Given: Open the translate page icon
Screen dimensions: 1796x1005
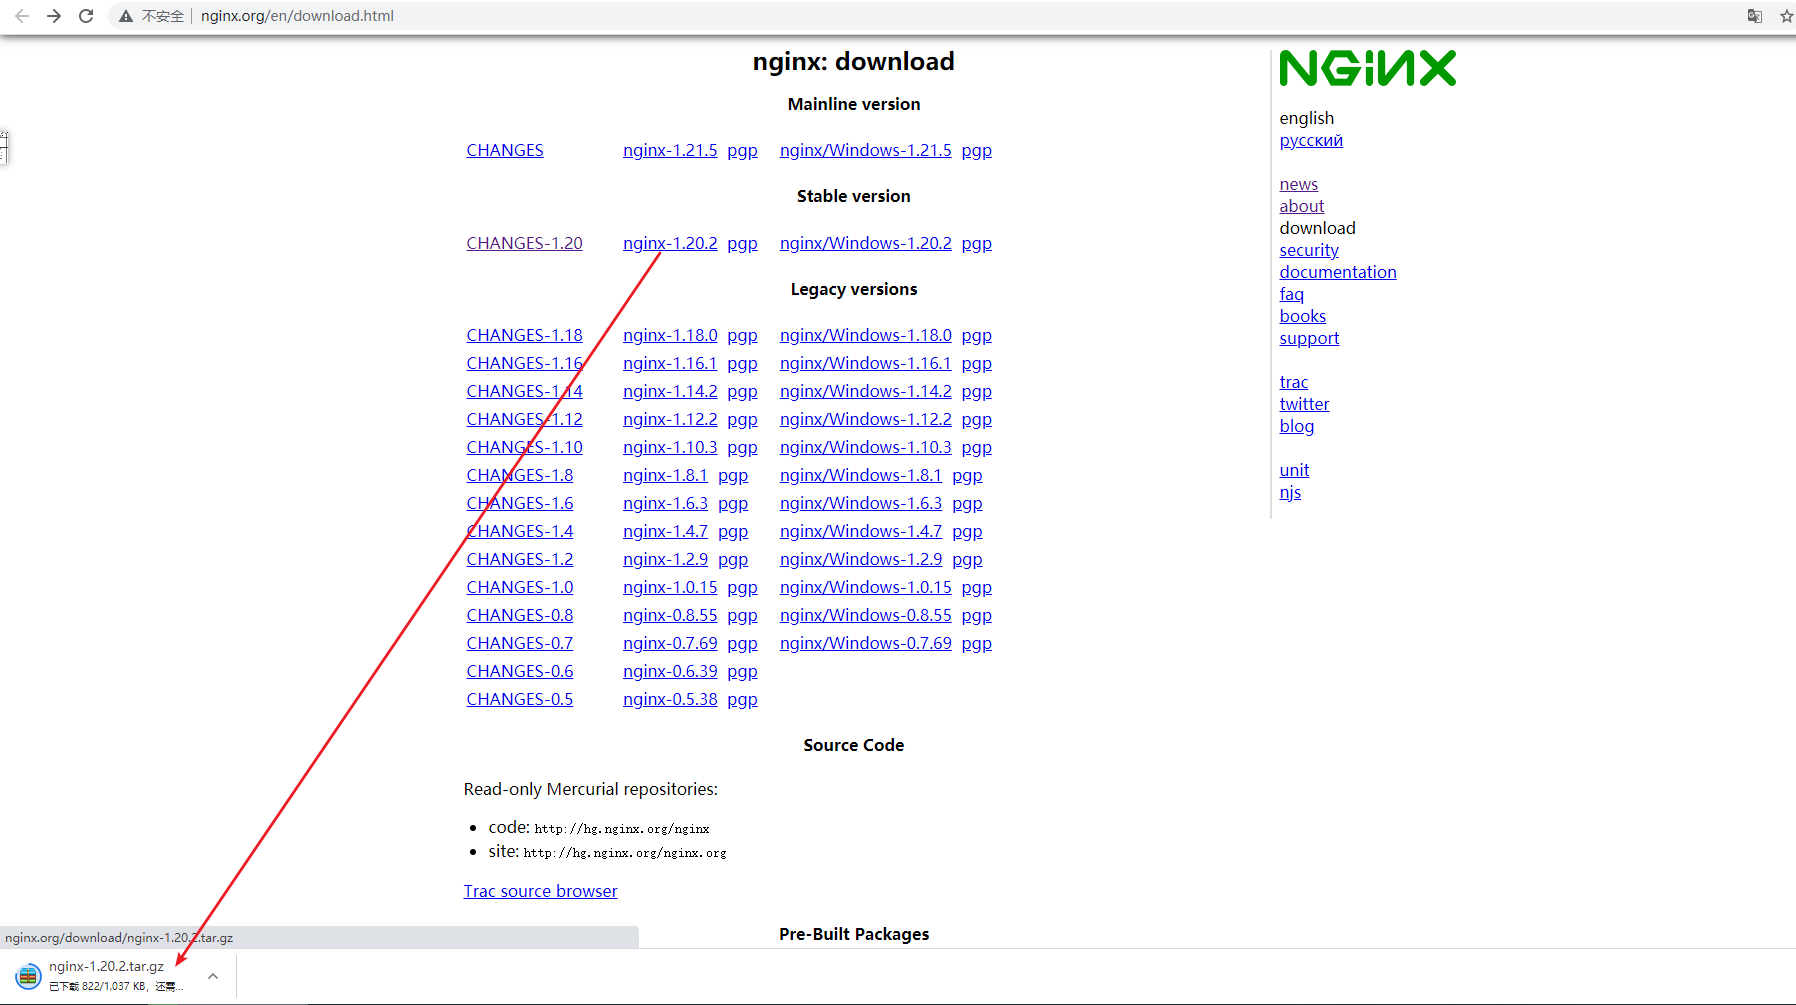Looking at the screenshot, I should (x=1755, y=16).
